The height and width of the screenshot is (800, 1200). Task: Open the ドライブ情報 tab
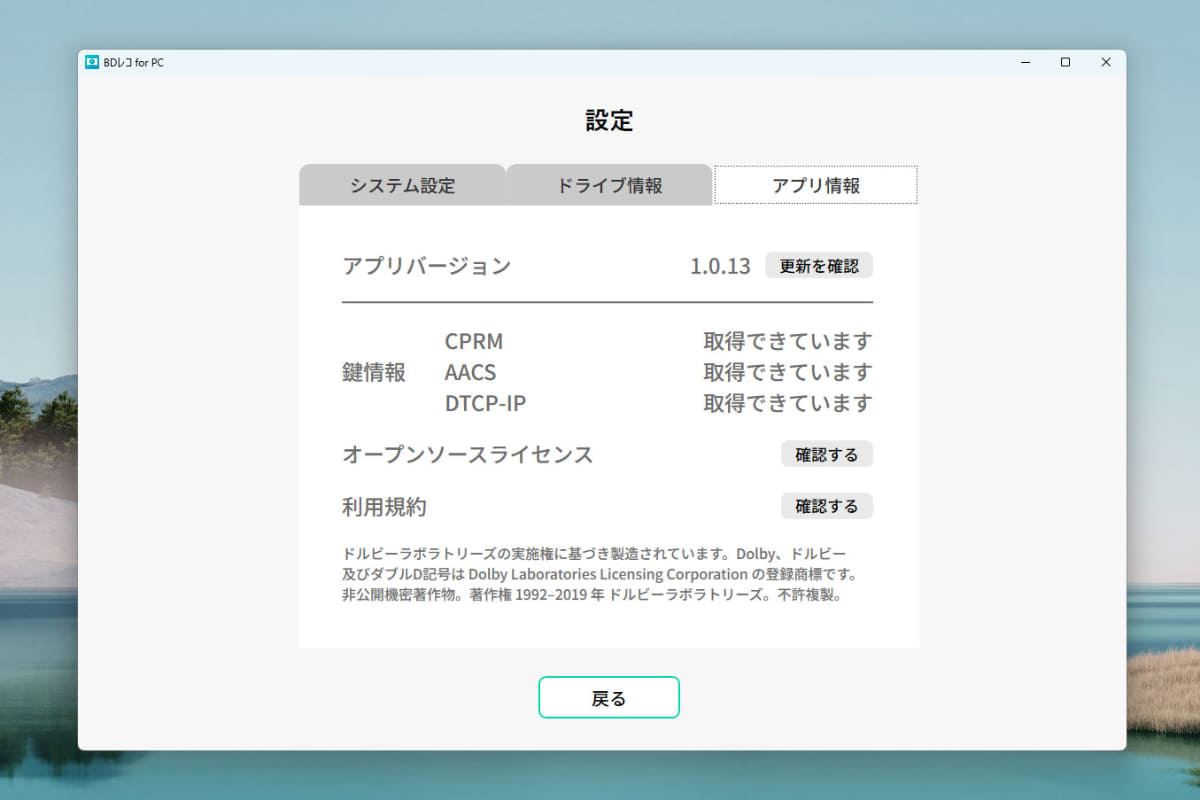pos(610,184)
